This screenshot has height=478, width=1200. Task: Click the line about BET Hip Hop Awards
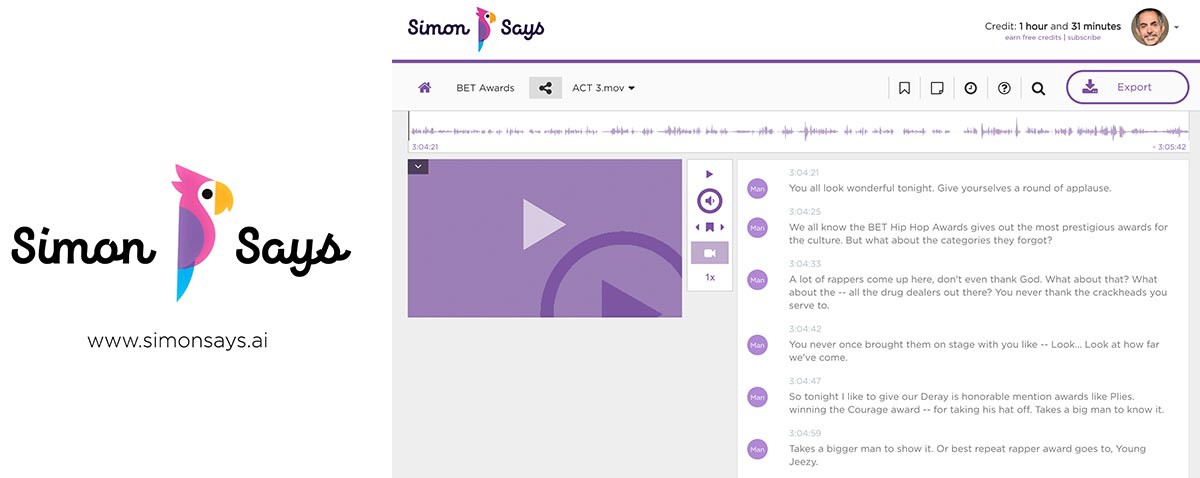[978, 234]
